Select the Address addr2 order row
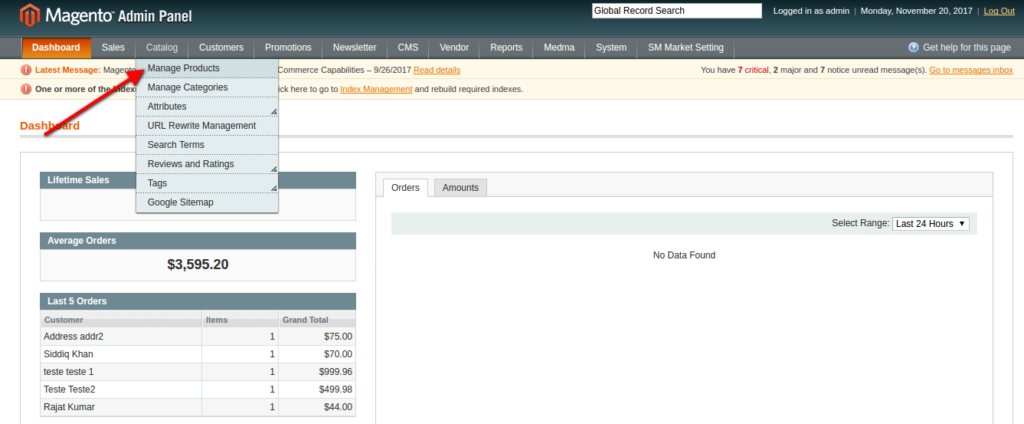The width and height of the screenshot is (1024, 424). pyautogui.click(x=198, y=336)
